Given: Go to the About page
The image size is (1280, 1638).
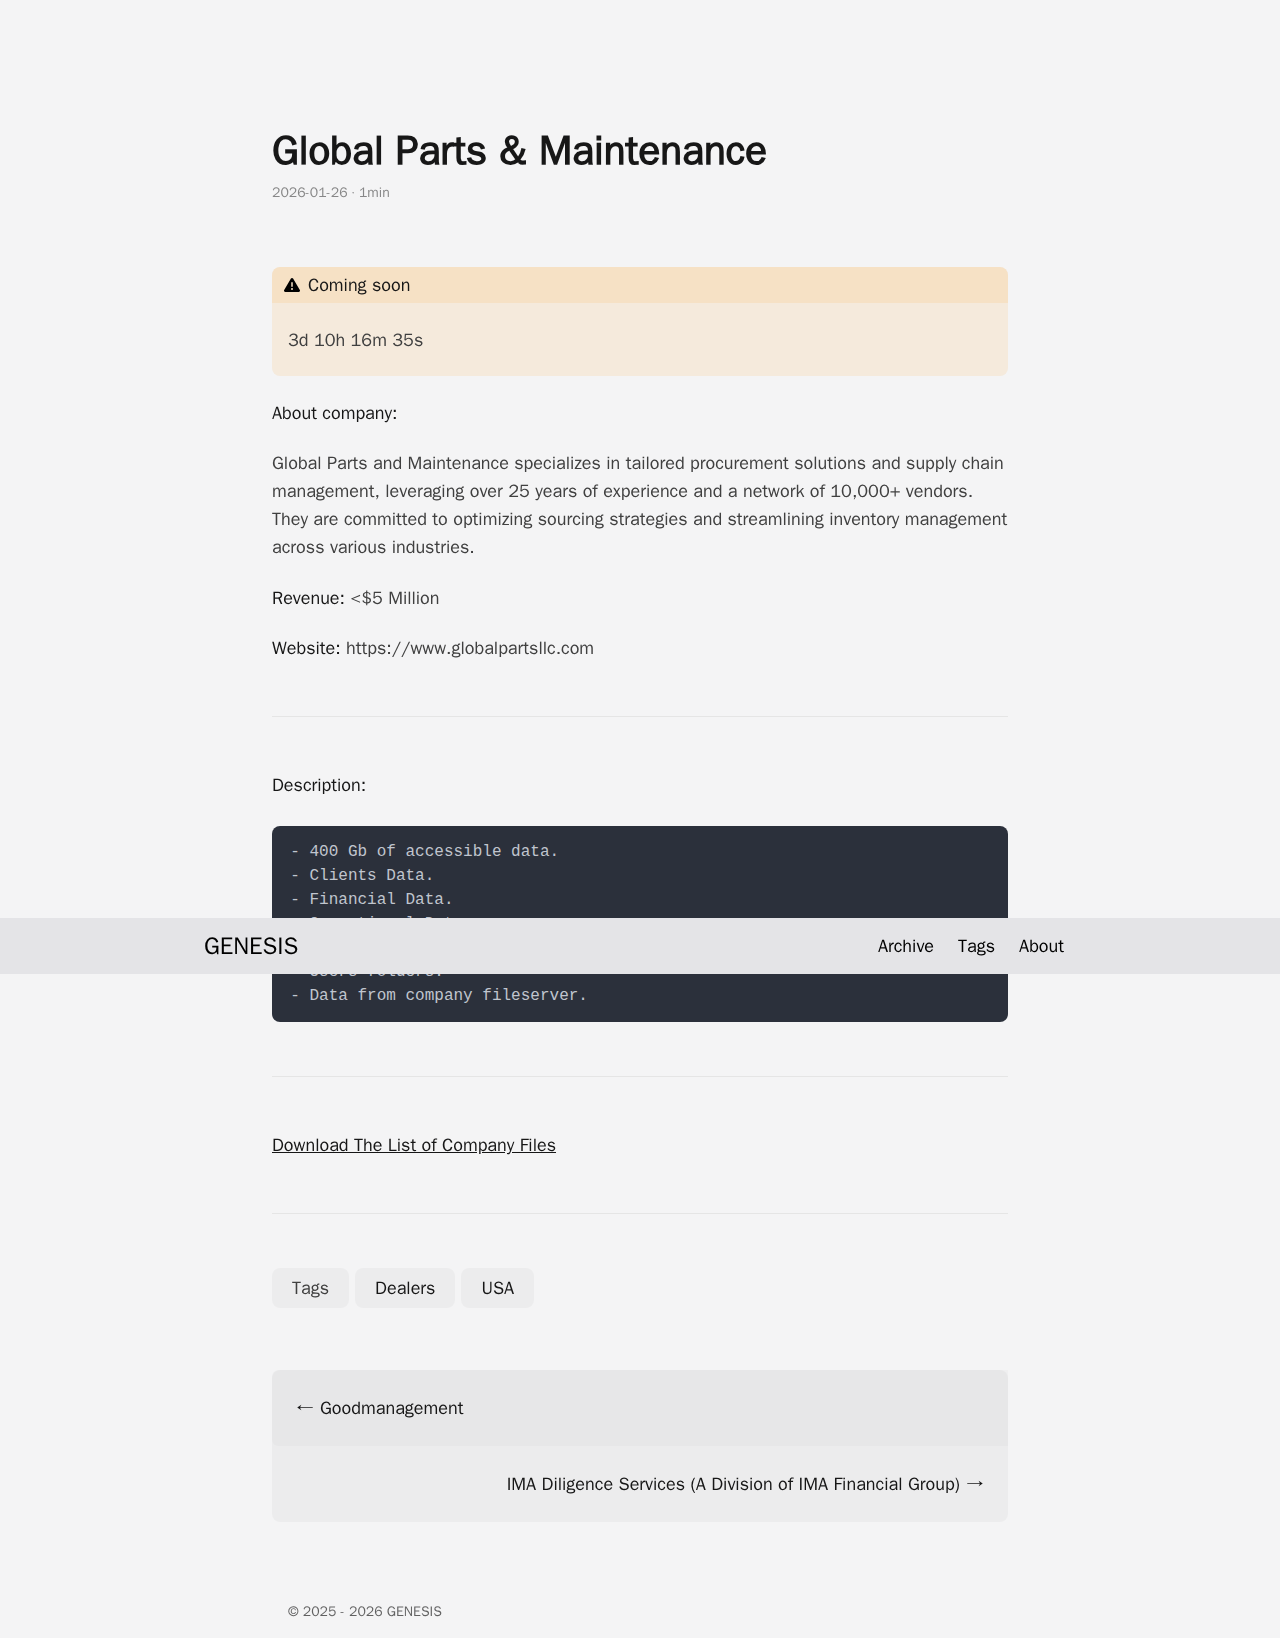Looking at the screenshot, I should [x=1041, y=946].
